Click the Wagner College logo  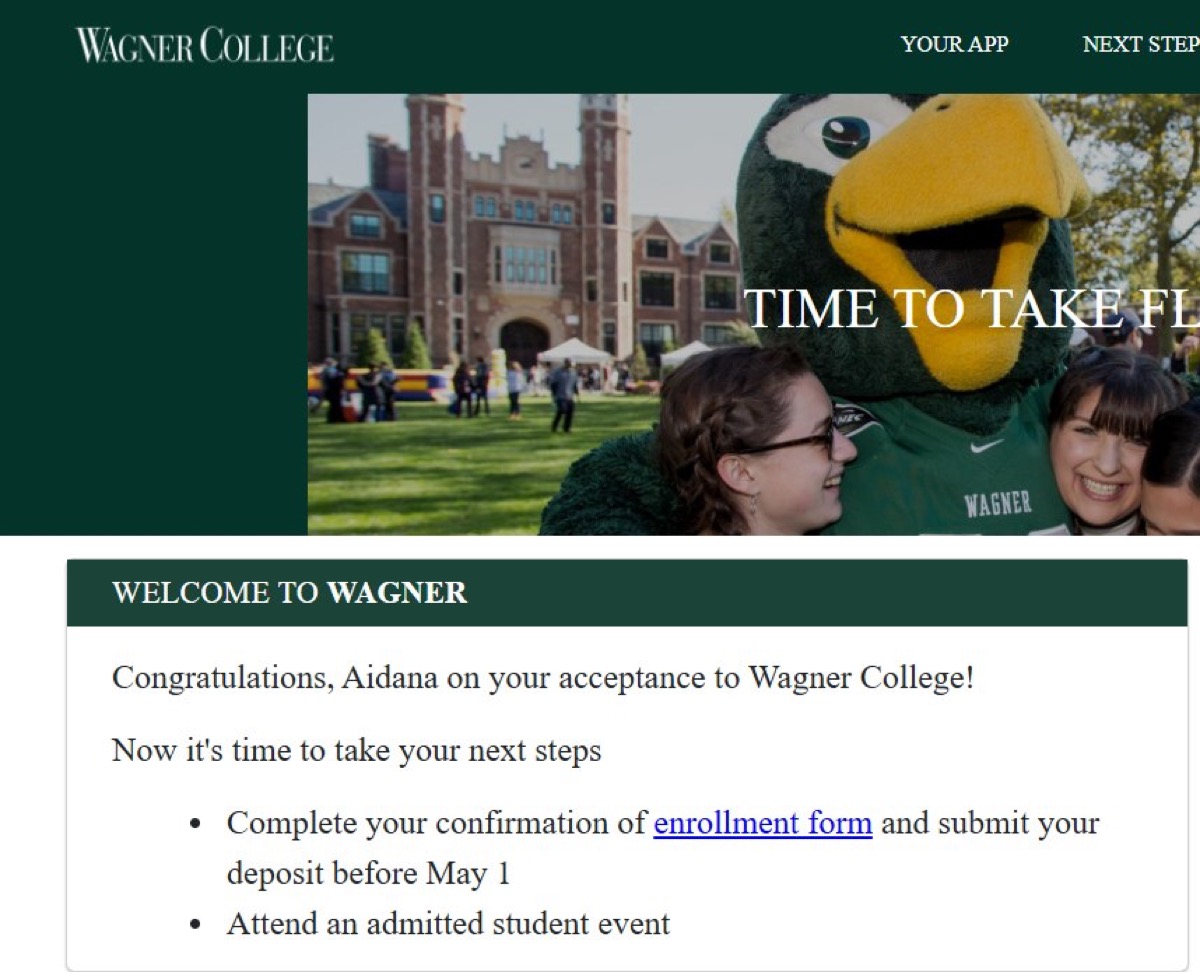point(205,45)
